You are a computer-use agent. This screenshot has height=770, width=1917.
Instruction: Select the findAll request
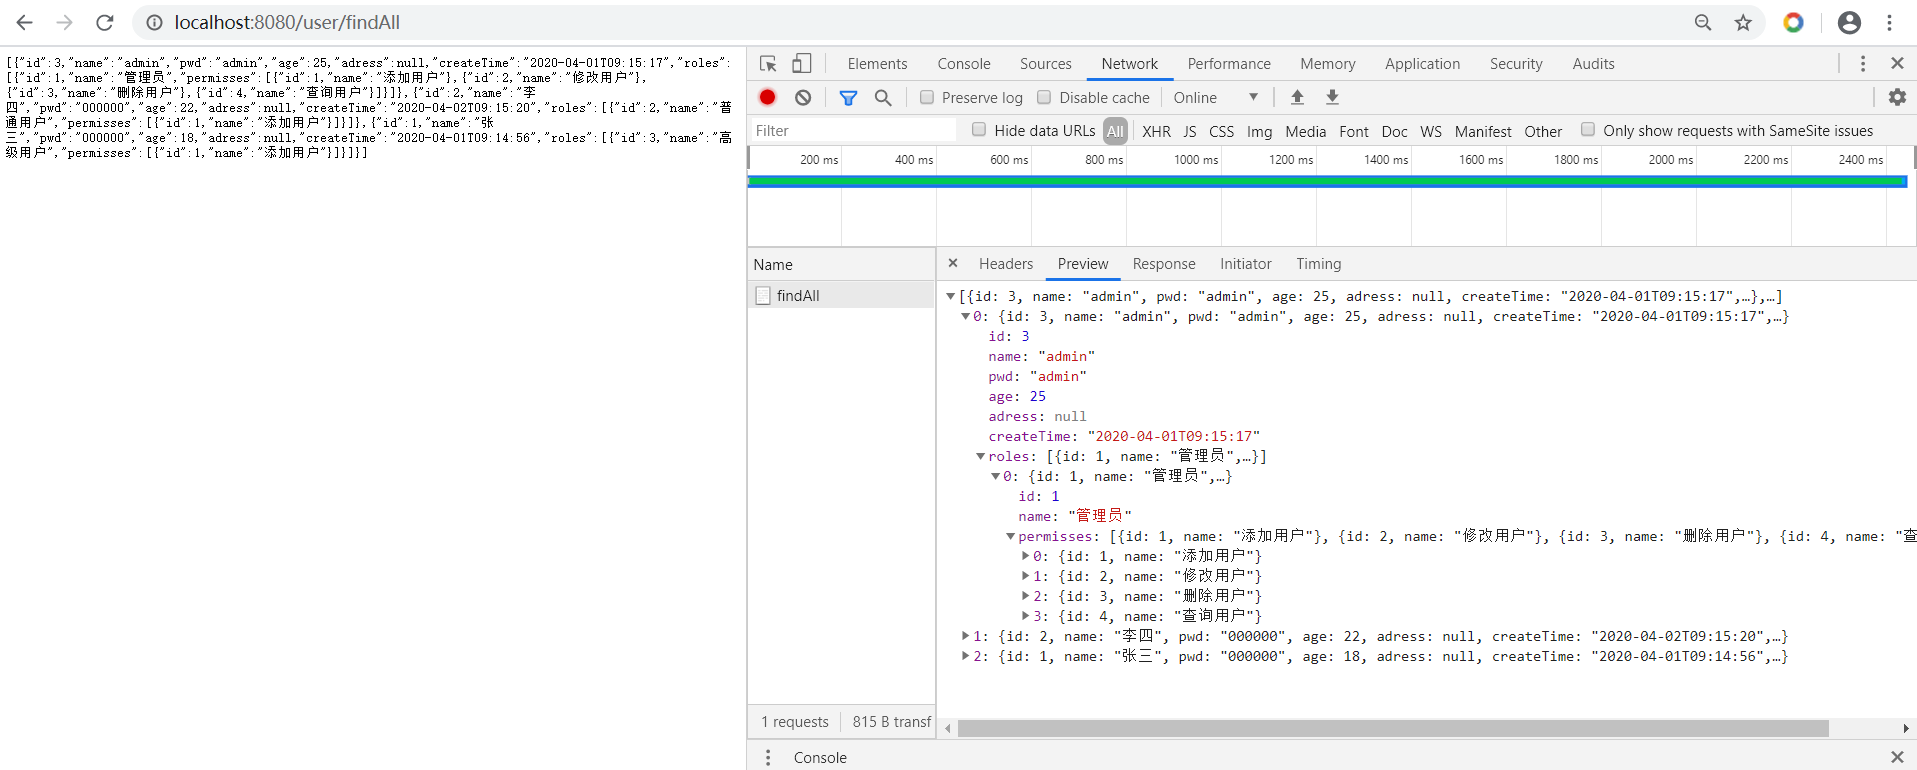(841, 296)
